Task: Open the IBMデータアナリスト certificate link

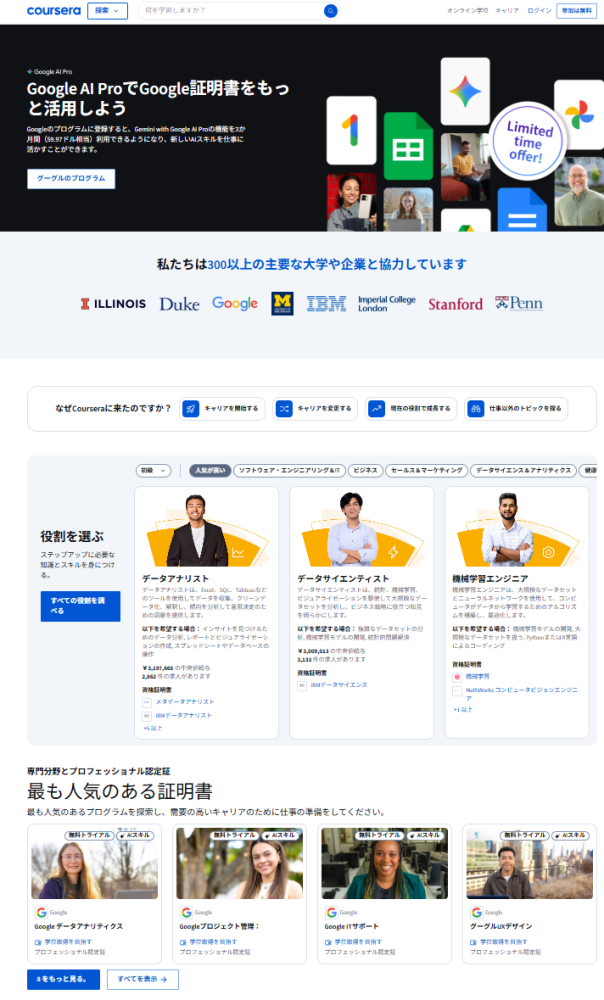Action: (184, 716)
